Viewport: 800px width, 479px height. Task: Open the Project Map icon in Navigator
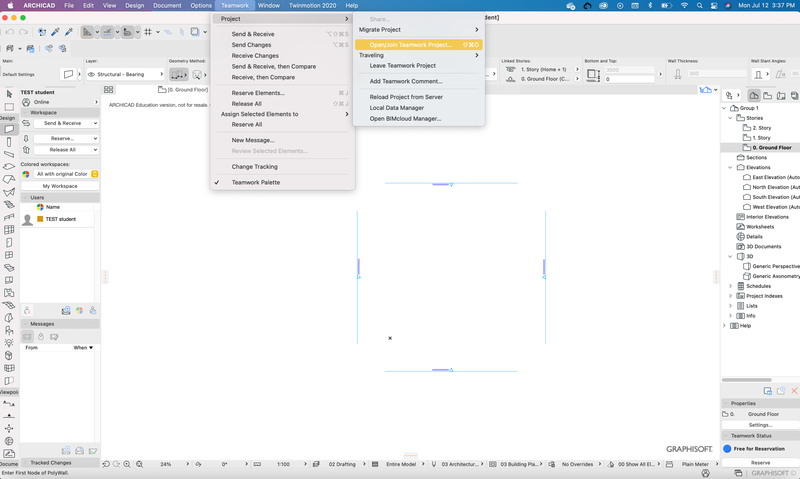[x=754, y=95]
